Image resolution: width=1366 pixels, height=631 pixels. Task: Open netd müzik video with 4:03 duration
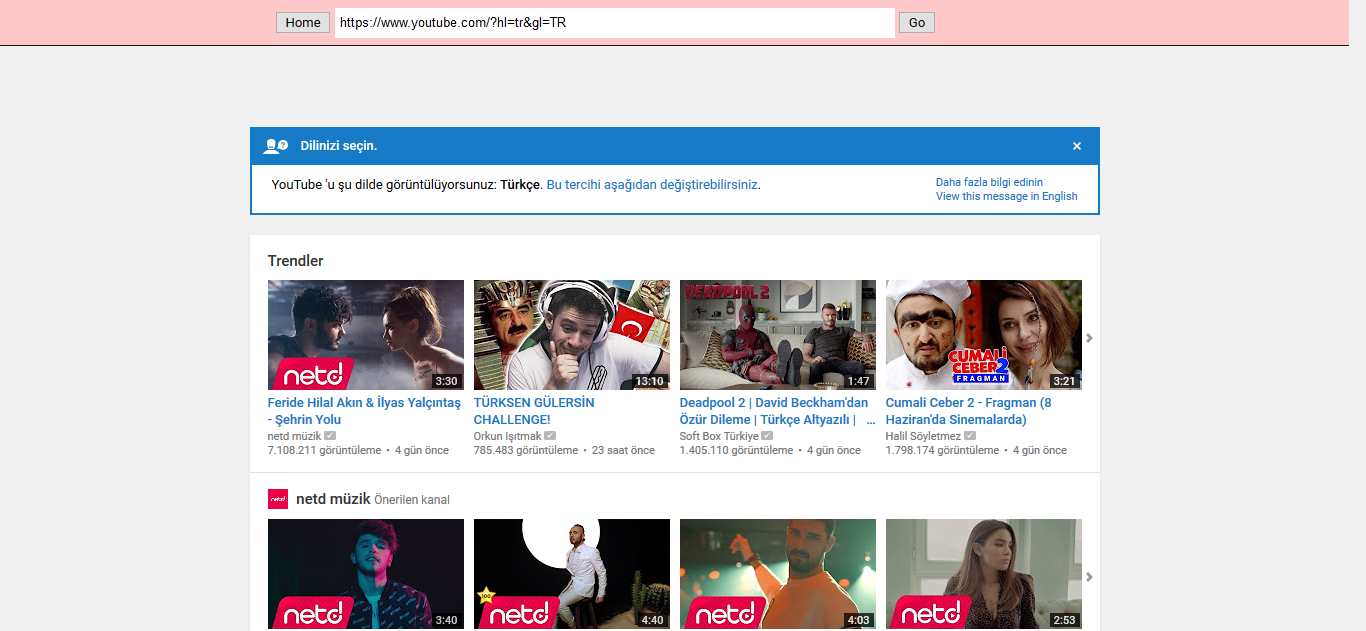tap(778, 575)
